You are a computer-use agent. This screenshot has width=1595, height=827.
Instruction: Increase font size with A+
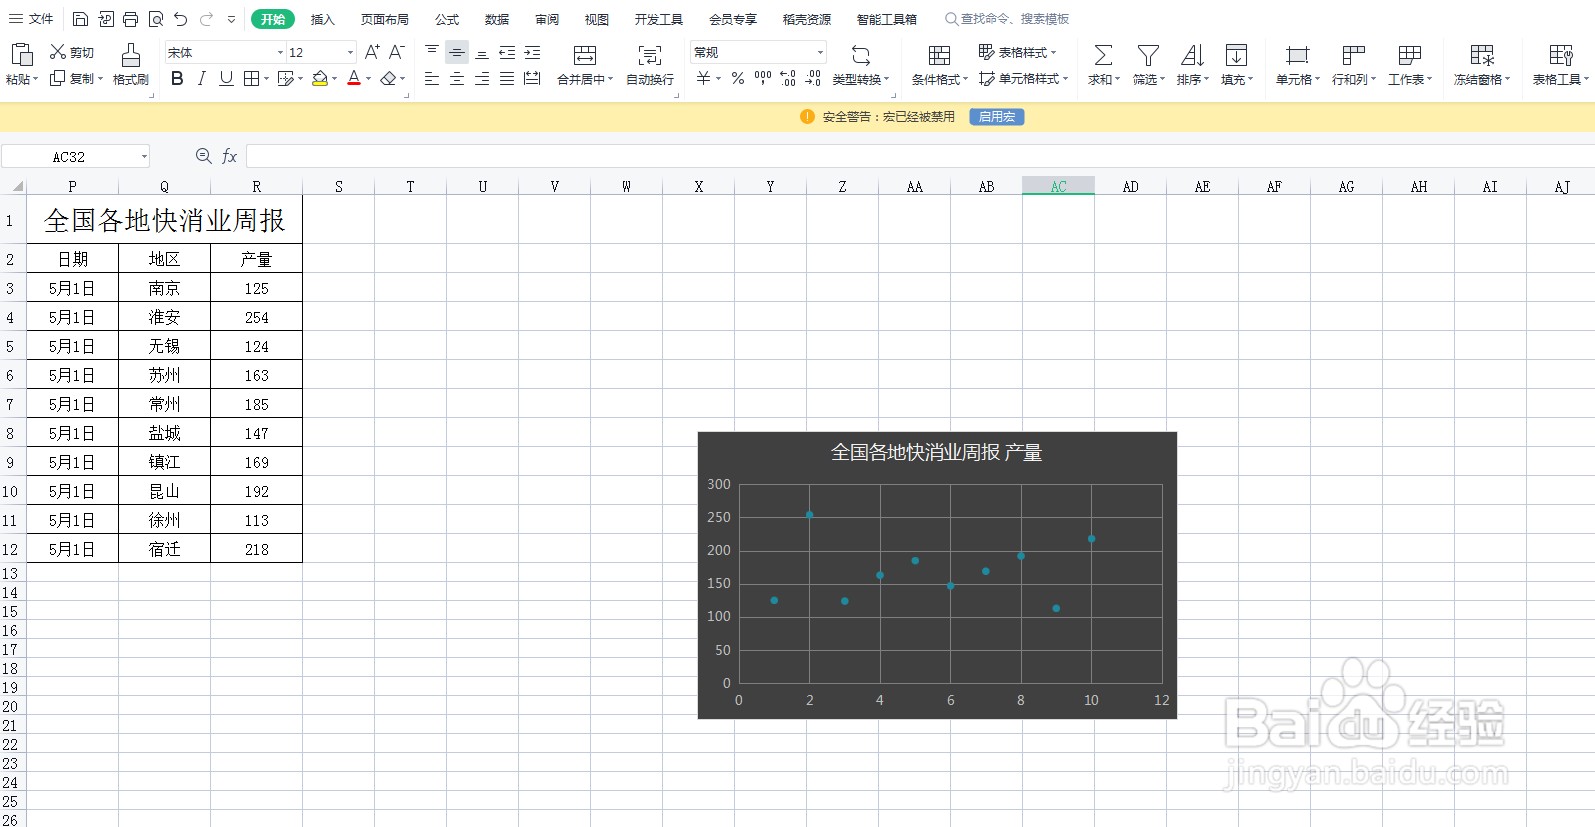tap(372, 52)
